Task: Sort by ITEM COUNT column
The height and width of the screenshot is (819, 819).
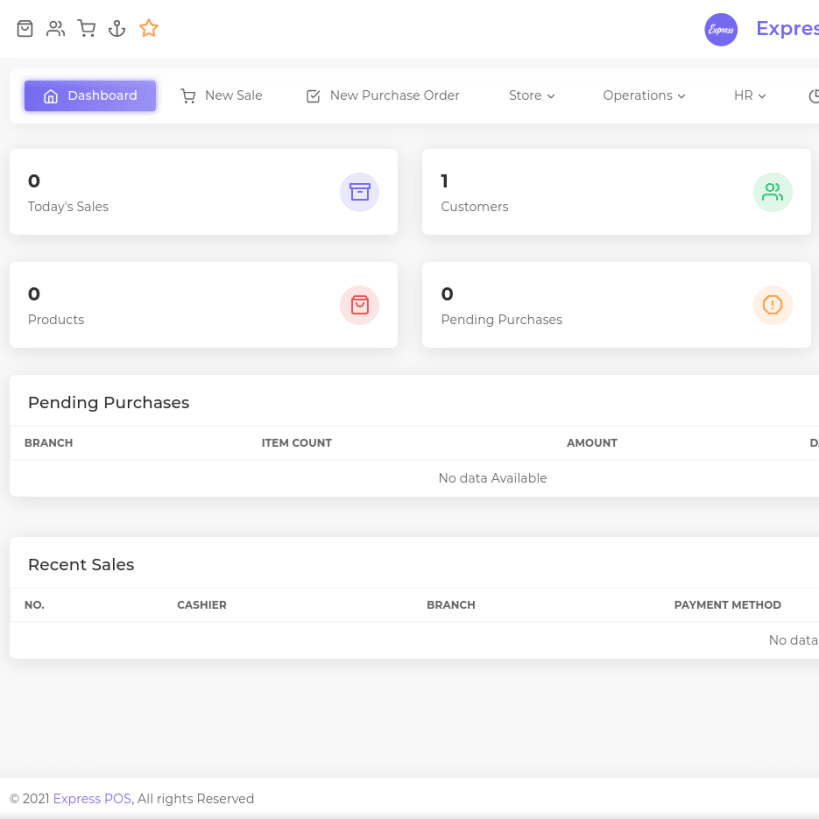Action: click(x=297, y=443)
